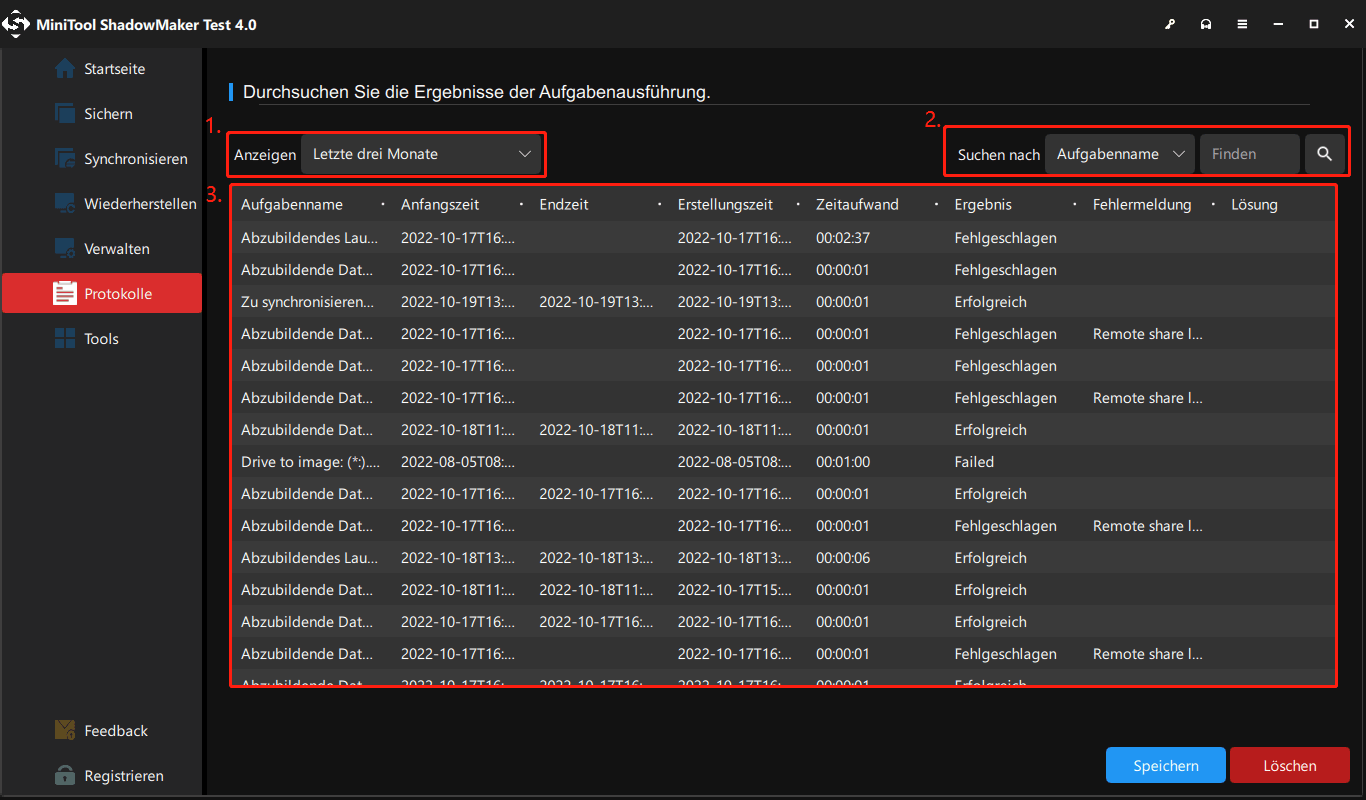Click the magnifier search icon button
1366x800 pixels.
pos(1325,154)
